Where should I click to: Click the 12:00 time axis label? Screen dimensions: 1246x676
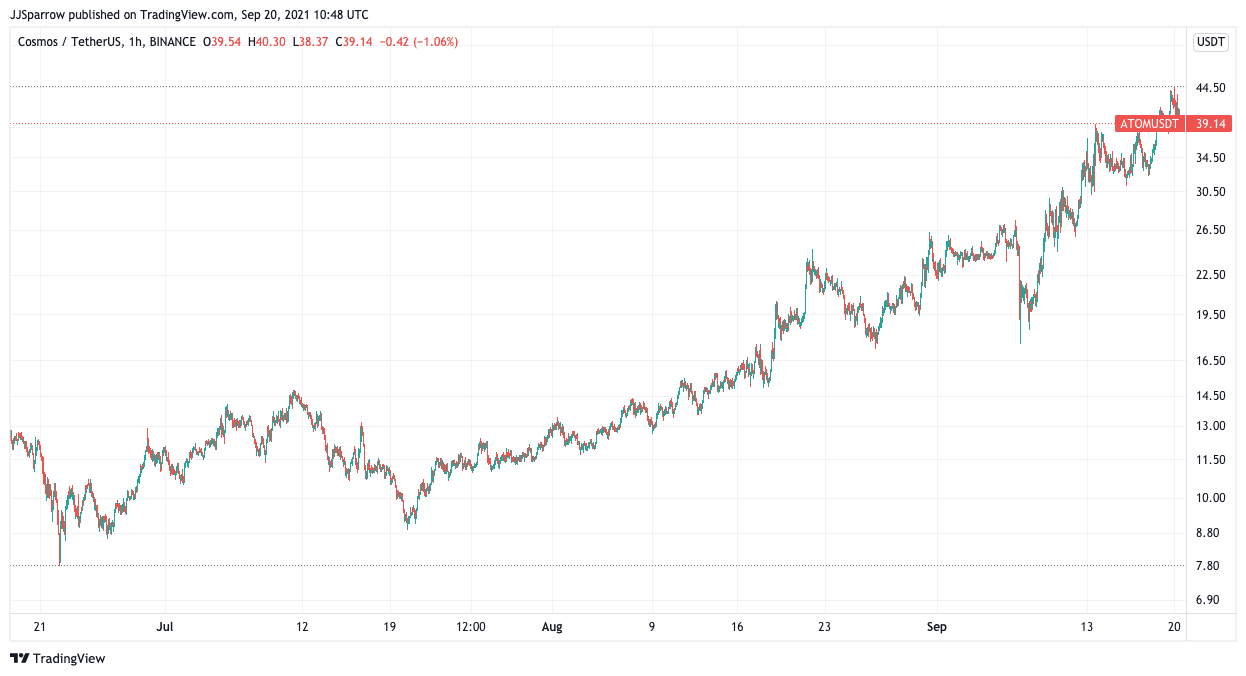point(470,627)
